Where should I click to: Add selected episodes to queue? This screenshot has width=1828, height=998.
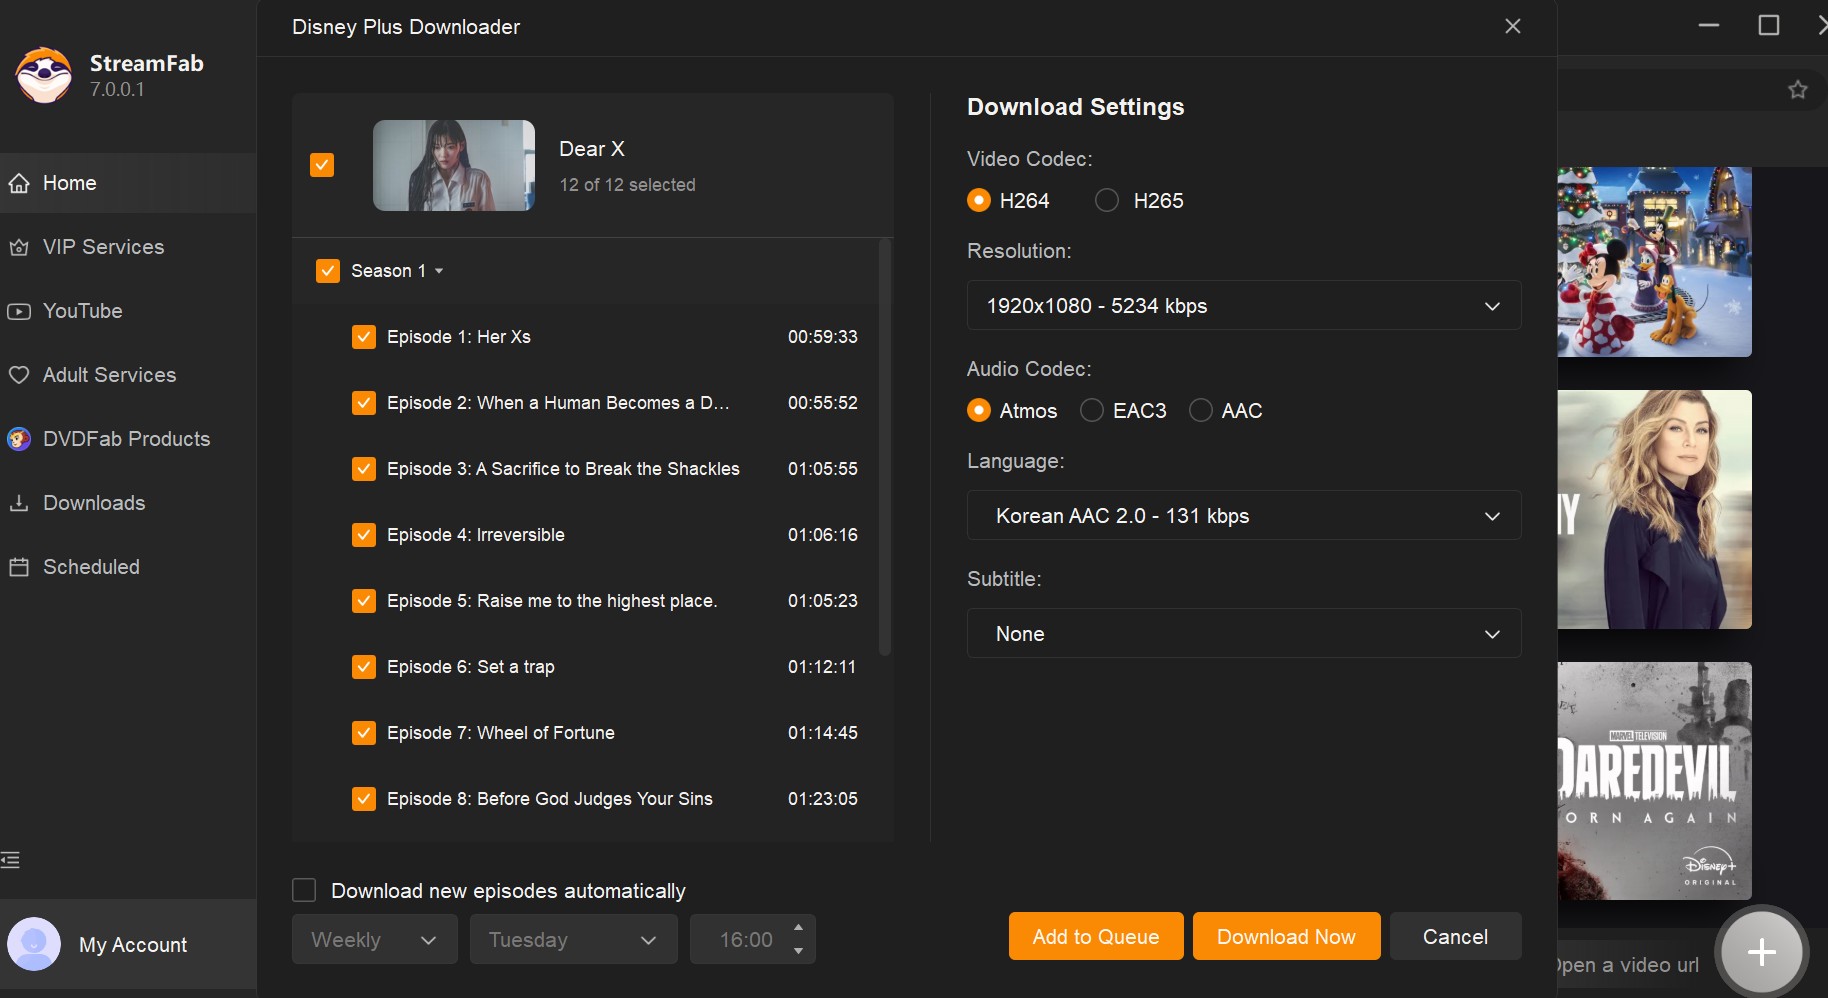(1095, 936)
